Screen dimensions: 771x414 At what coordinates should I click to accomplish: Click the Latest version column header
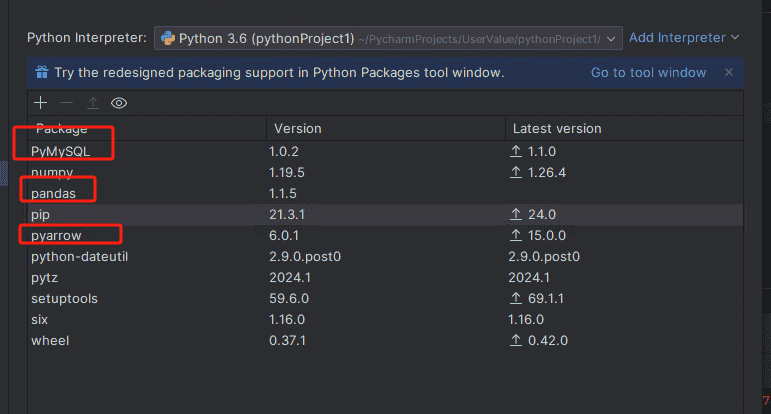557,129
